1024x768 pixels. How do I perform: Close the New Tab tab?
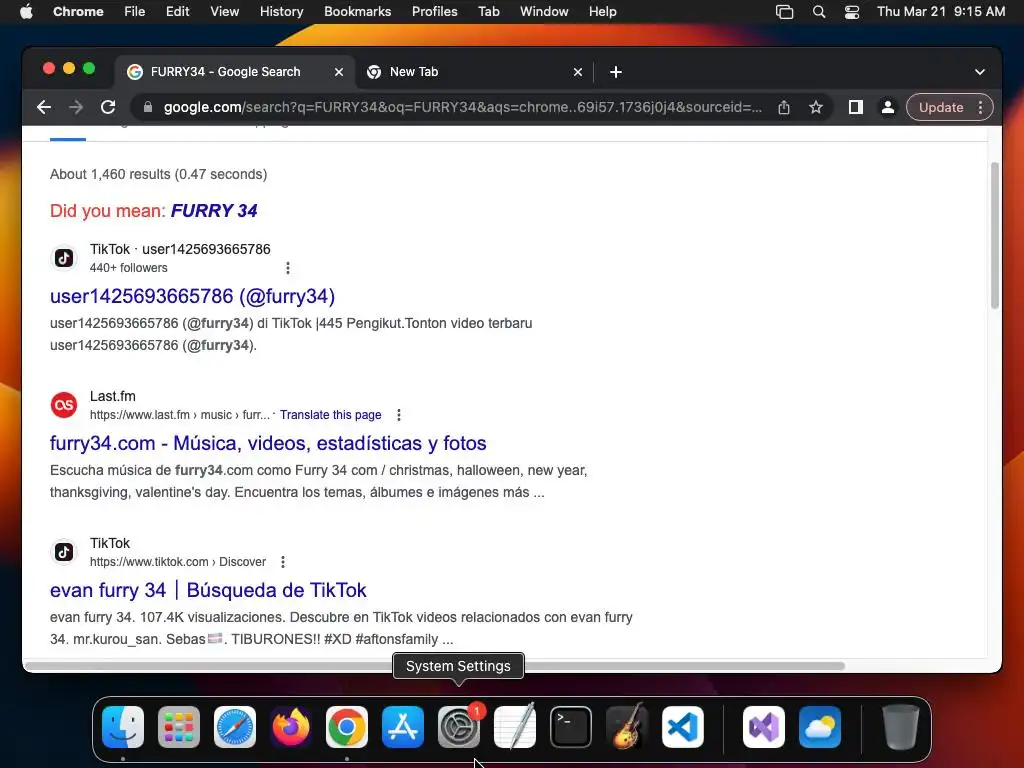click(577, 72)
